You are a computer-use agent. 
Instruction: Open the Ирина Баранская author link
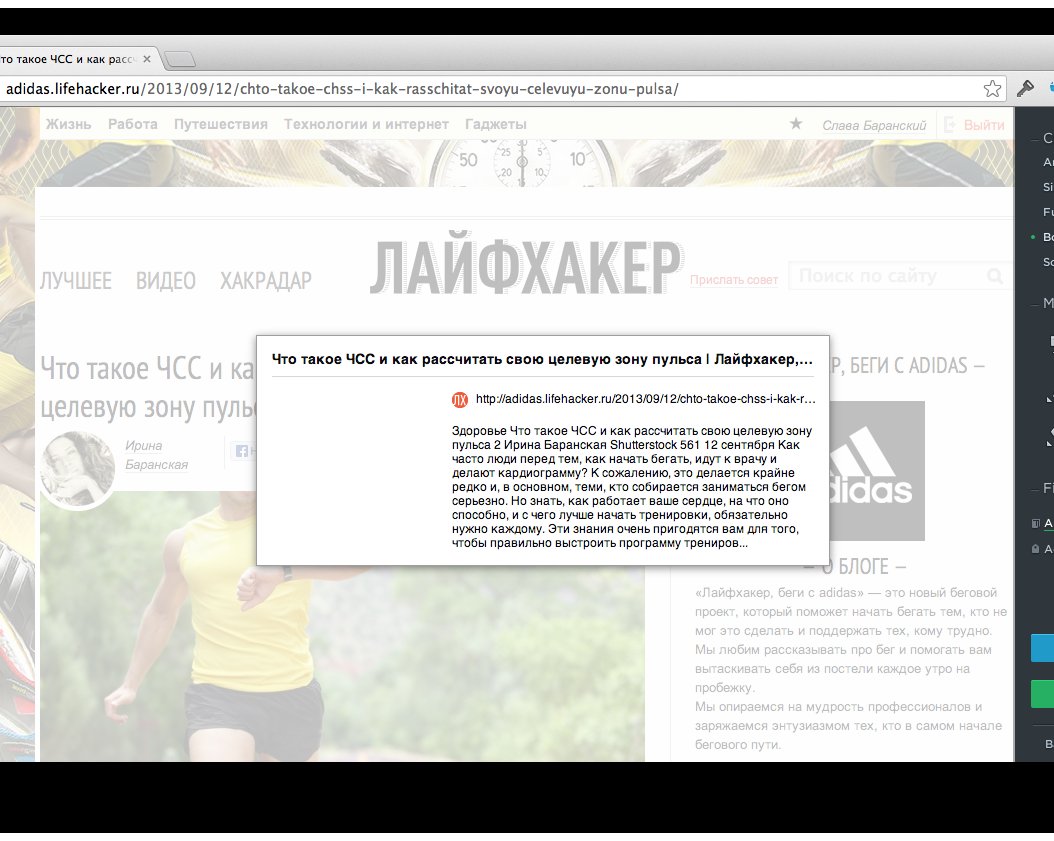(x=156, y=455)
